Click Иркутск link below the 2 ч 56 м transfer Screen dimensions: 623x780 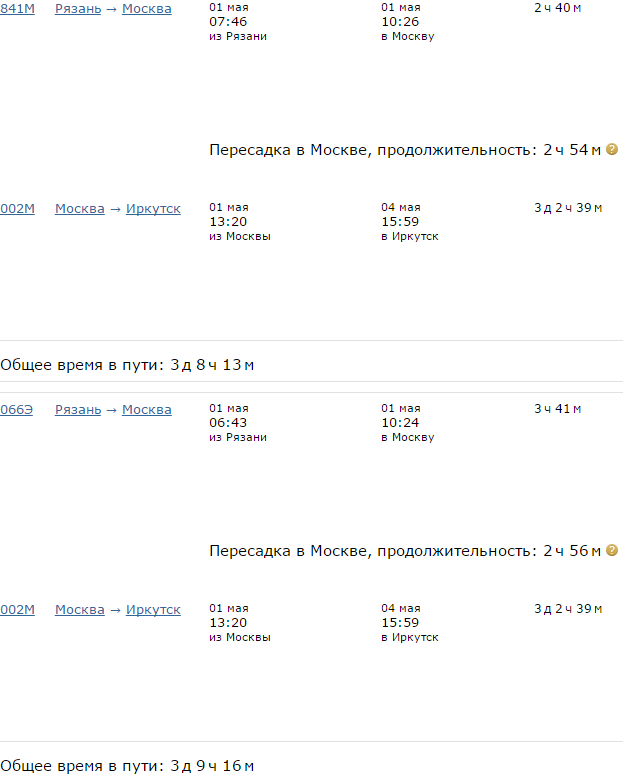click(153, 609)
